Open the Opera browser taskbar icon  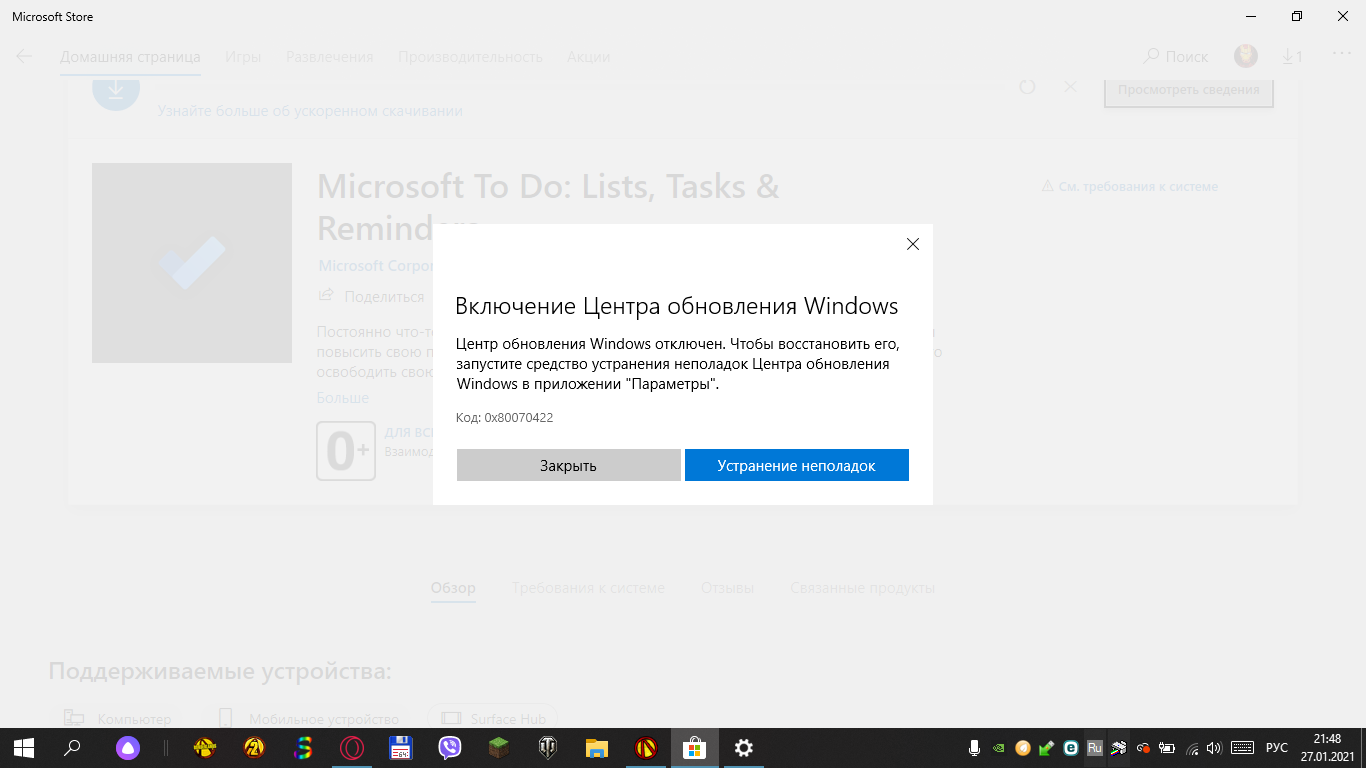[351, 748]
